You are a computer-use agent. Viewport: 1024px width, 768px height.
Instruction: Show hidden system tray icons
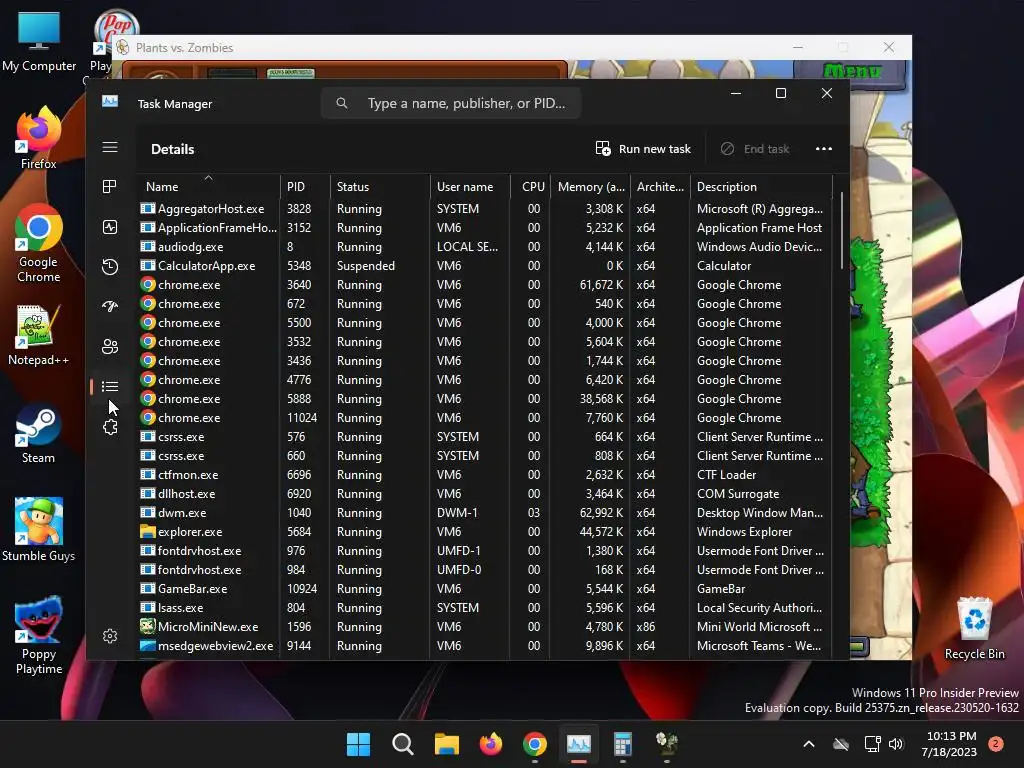click(808, 744)
